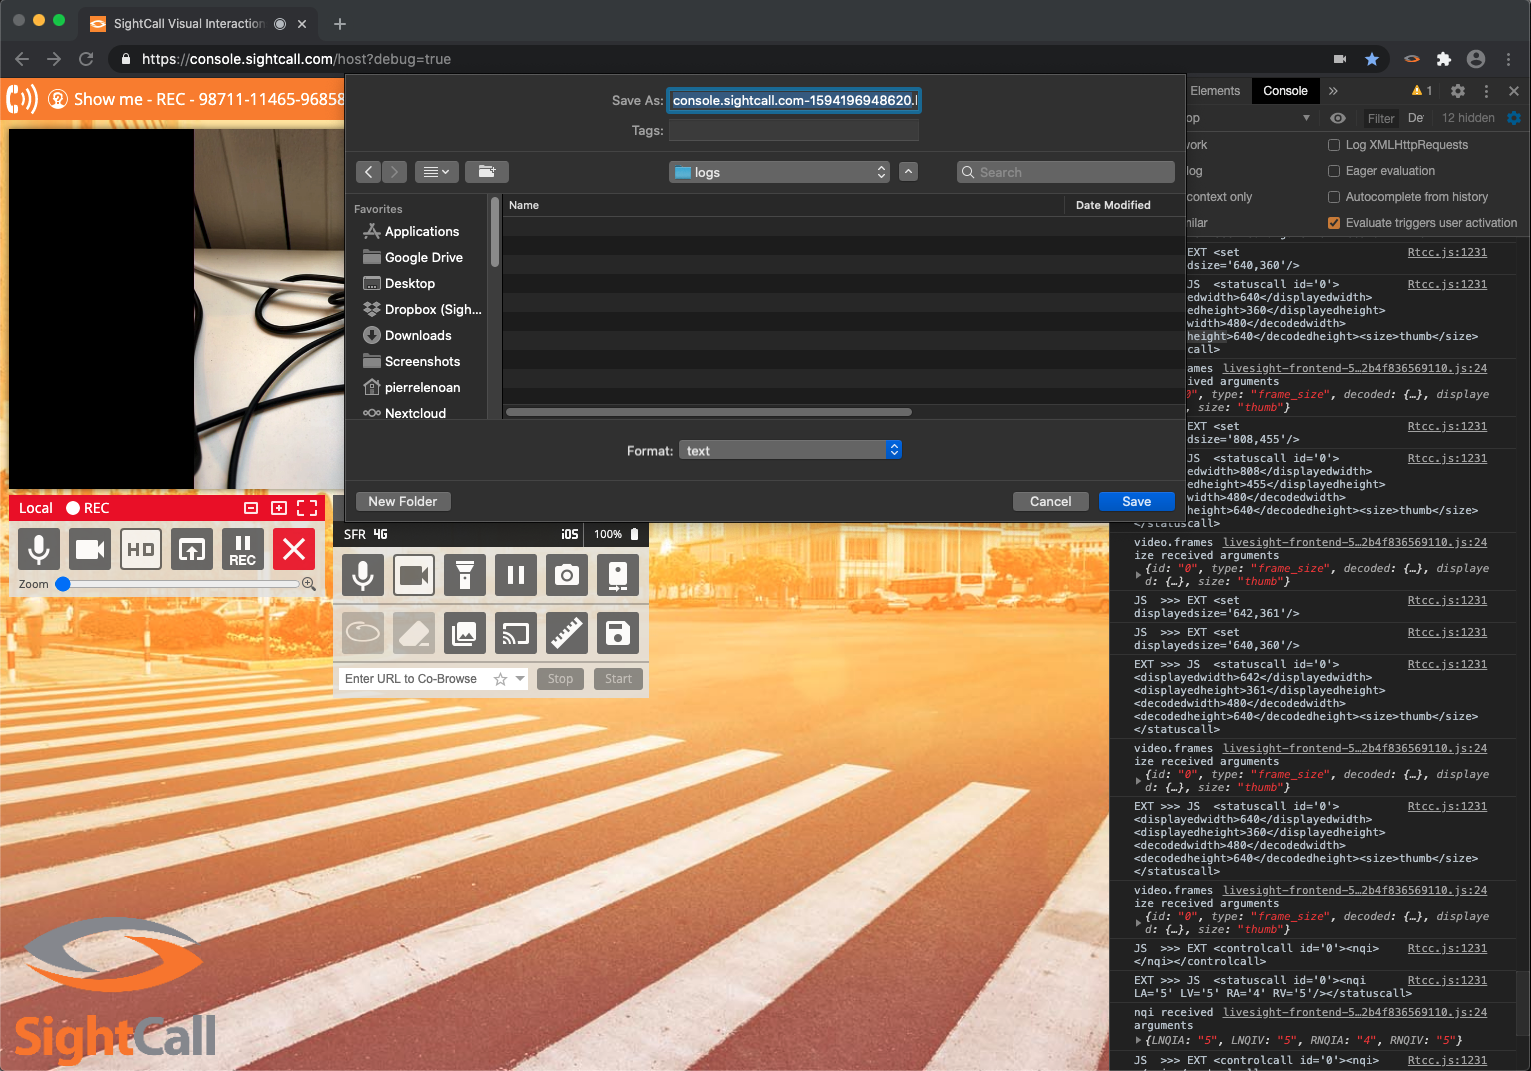Enable Eager evaluation checkbox
Viewport: 1531px width, 1071px height.
pyautogui.click(x=1334, y=171)
